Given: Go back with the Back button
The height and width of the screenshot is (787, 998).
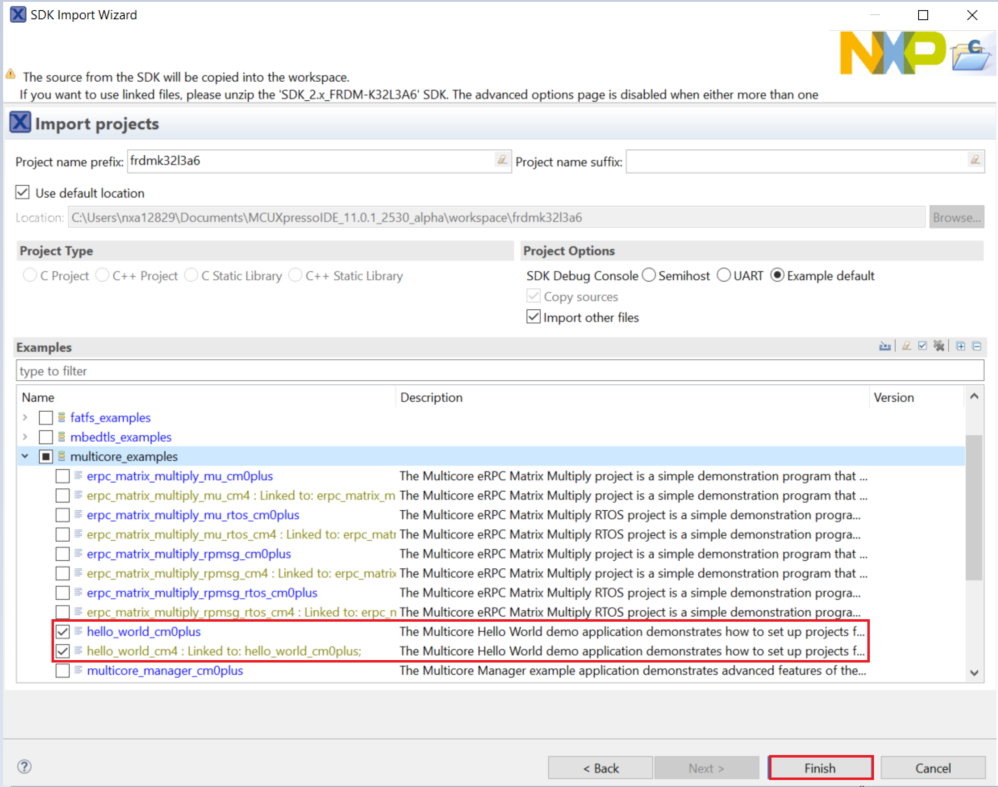Looking at the screenshot, I should pyautogui.click(x=600, y=768).
